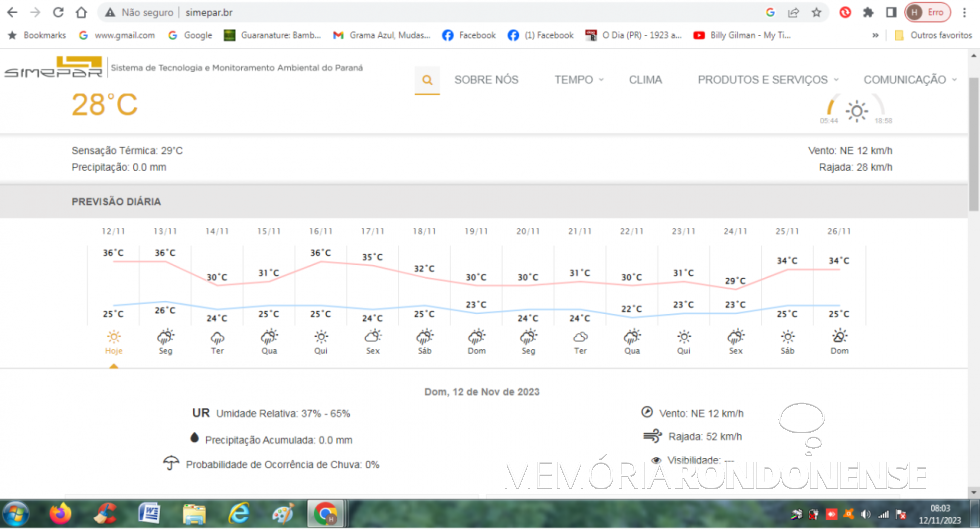Select Tuesday 14/11 rain forecast icon
The image size is (980, 530).
click(217, 338)
